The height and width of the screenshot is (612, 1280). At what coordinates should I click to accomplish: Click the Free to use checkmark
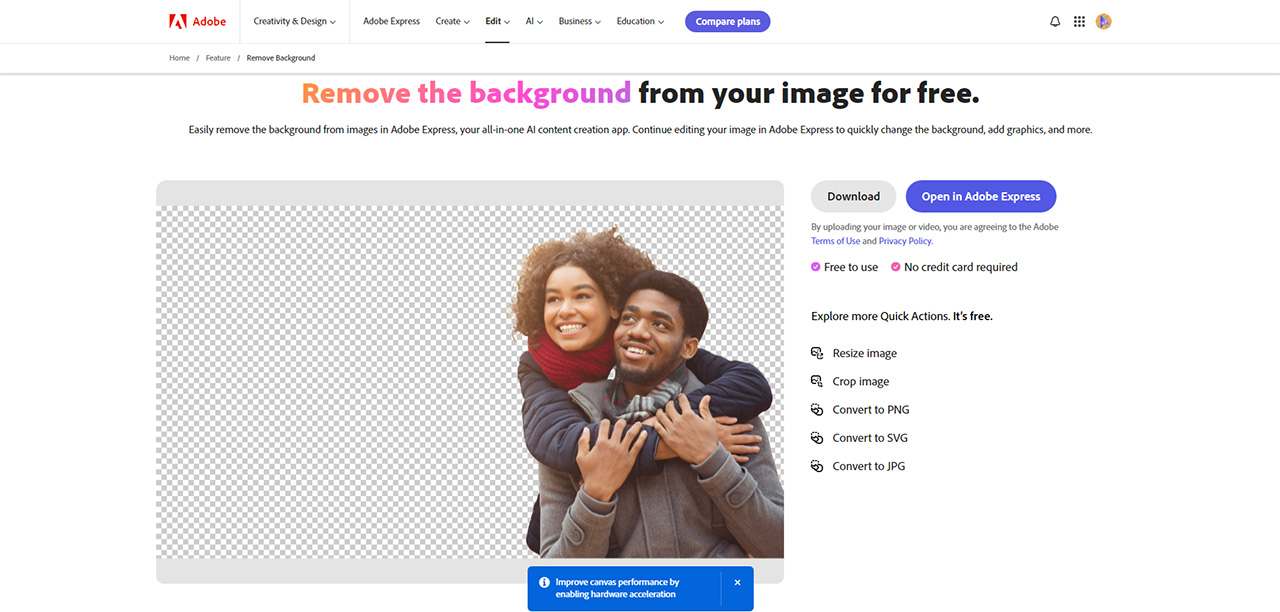(x=816, y=267)
